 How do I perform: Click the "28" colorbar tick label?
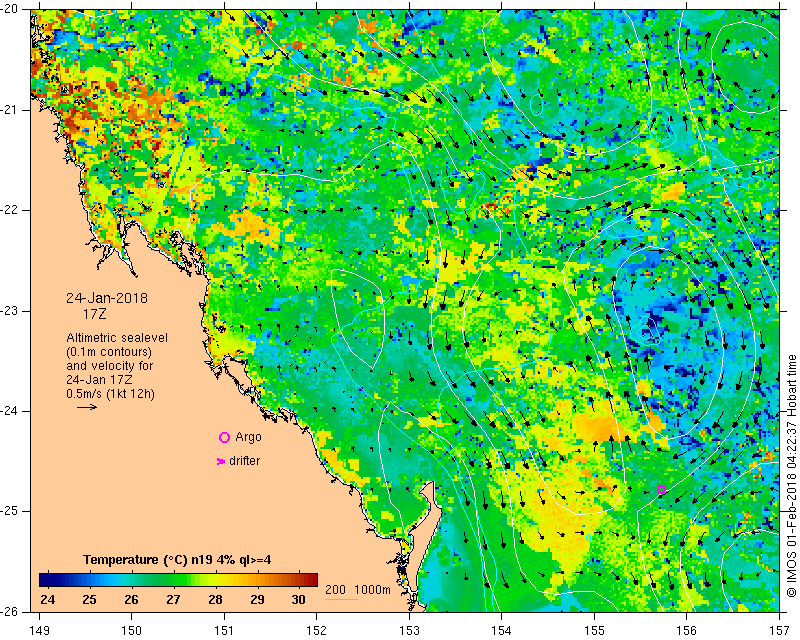pos(215,599)
